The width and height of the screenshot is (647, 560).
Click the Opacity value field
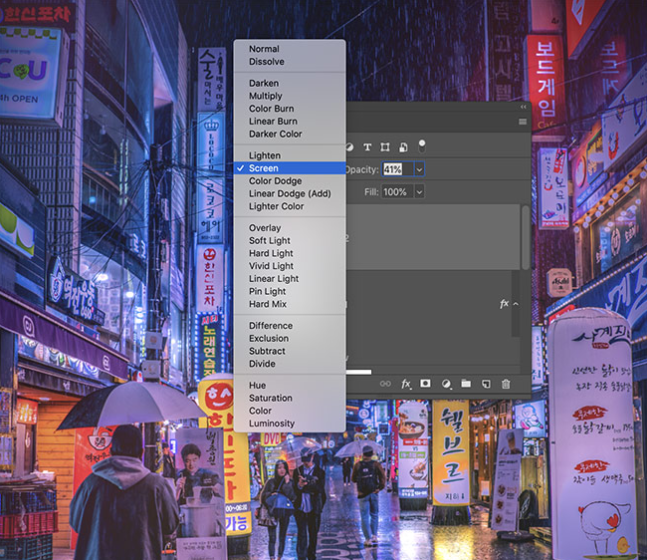tap(397, 169)
